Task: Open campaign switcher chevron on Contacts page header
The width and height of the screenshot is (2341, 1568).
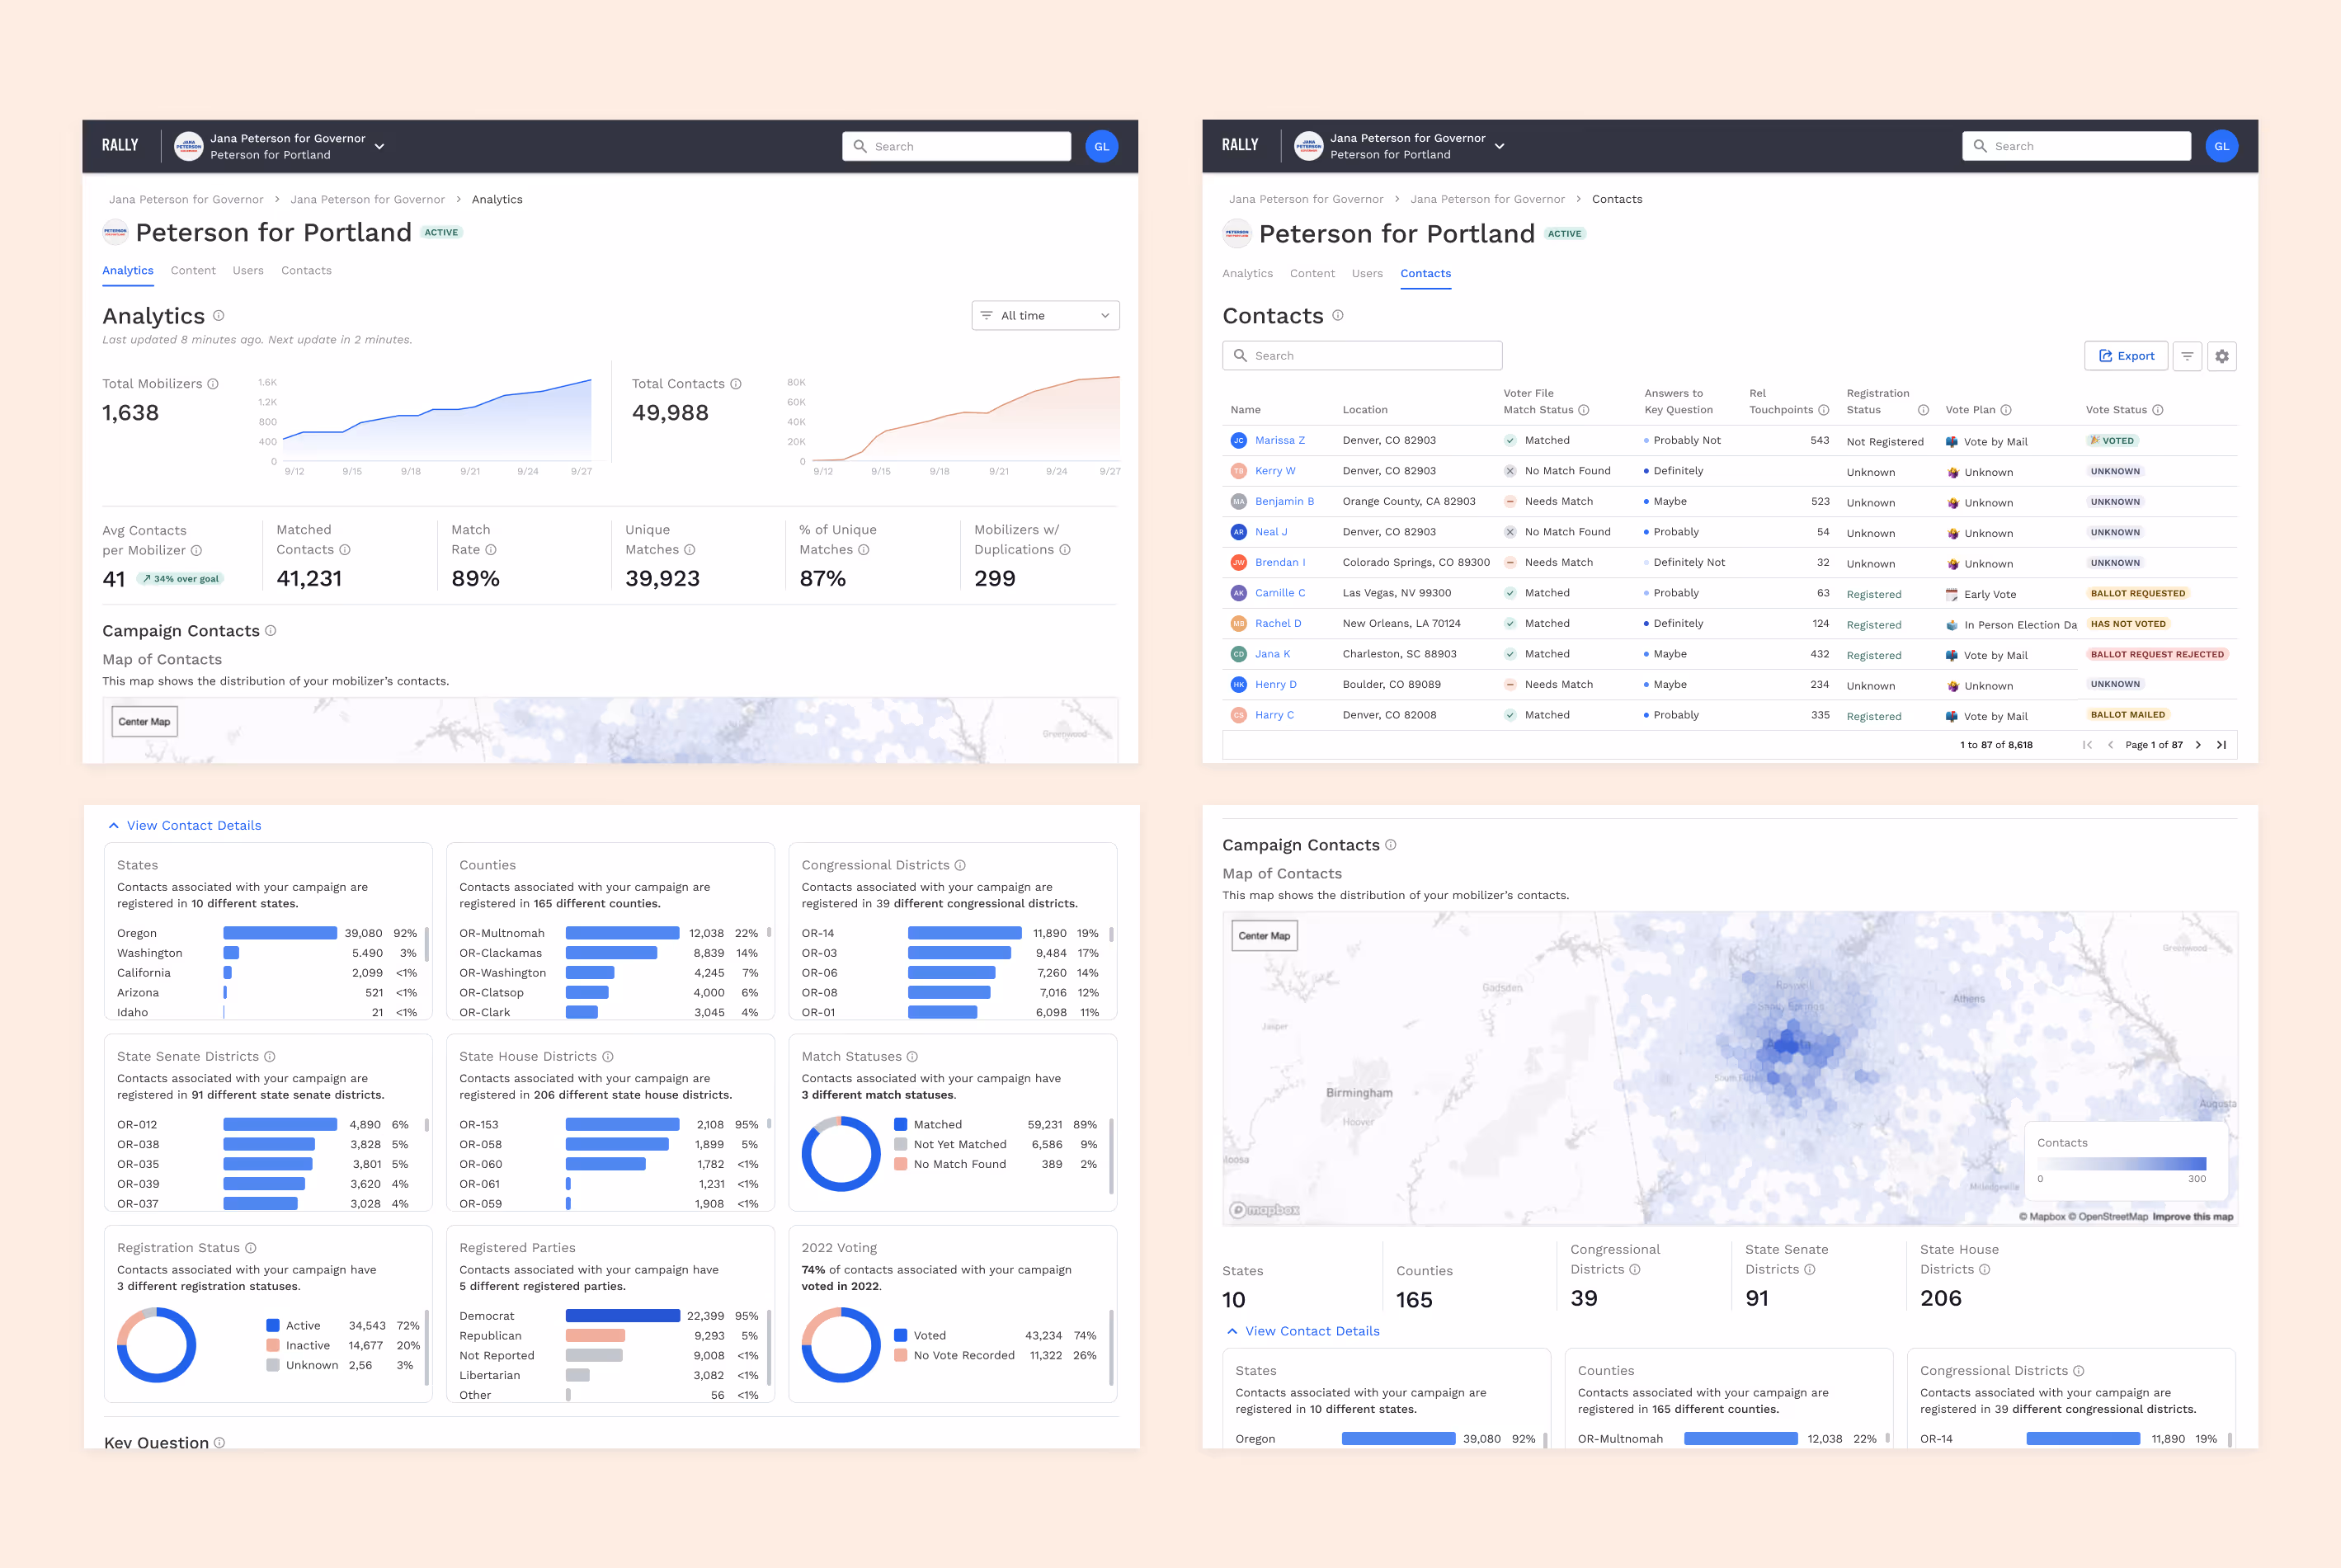Action: 1499,147
